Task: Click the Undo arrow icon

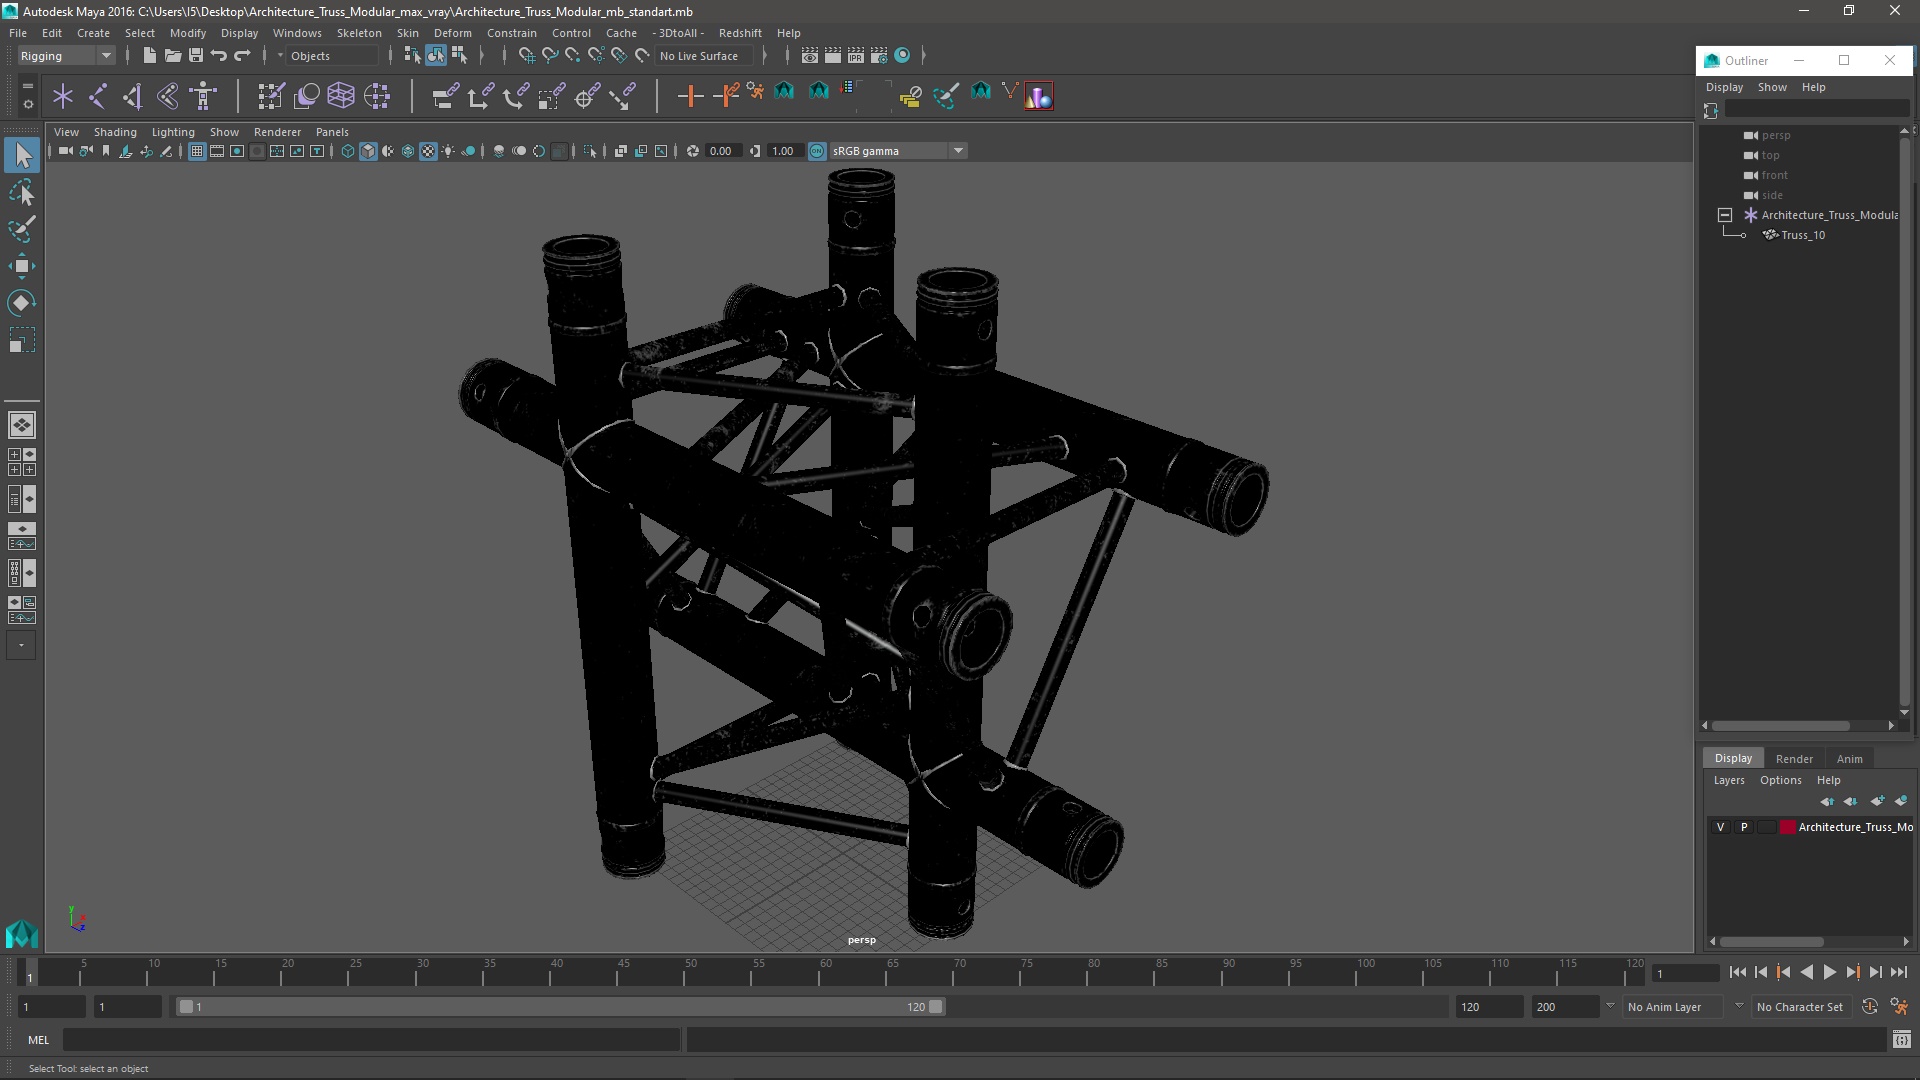Action: (219, 56)
